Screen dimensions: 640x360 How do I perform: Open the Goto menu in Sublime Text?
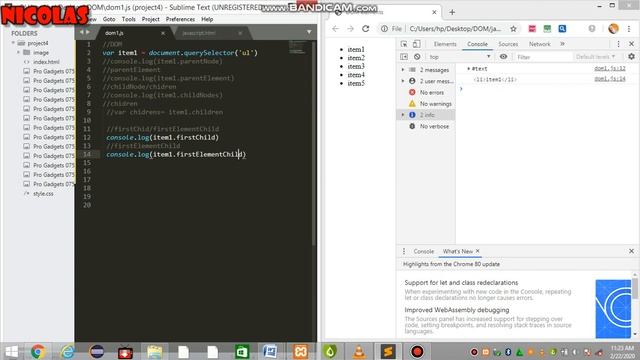coord(109,19)
